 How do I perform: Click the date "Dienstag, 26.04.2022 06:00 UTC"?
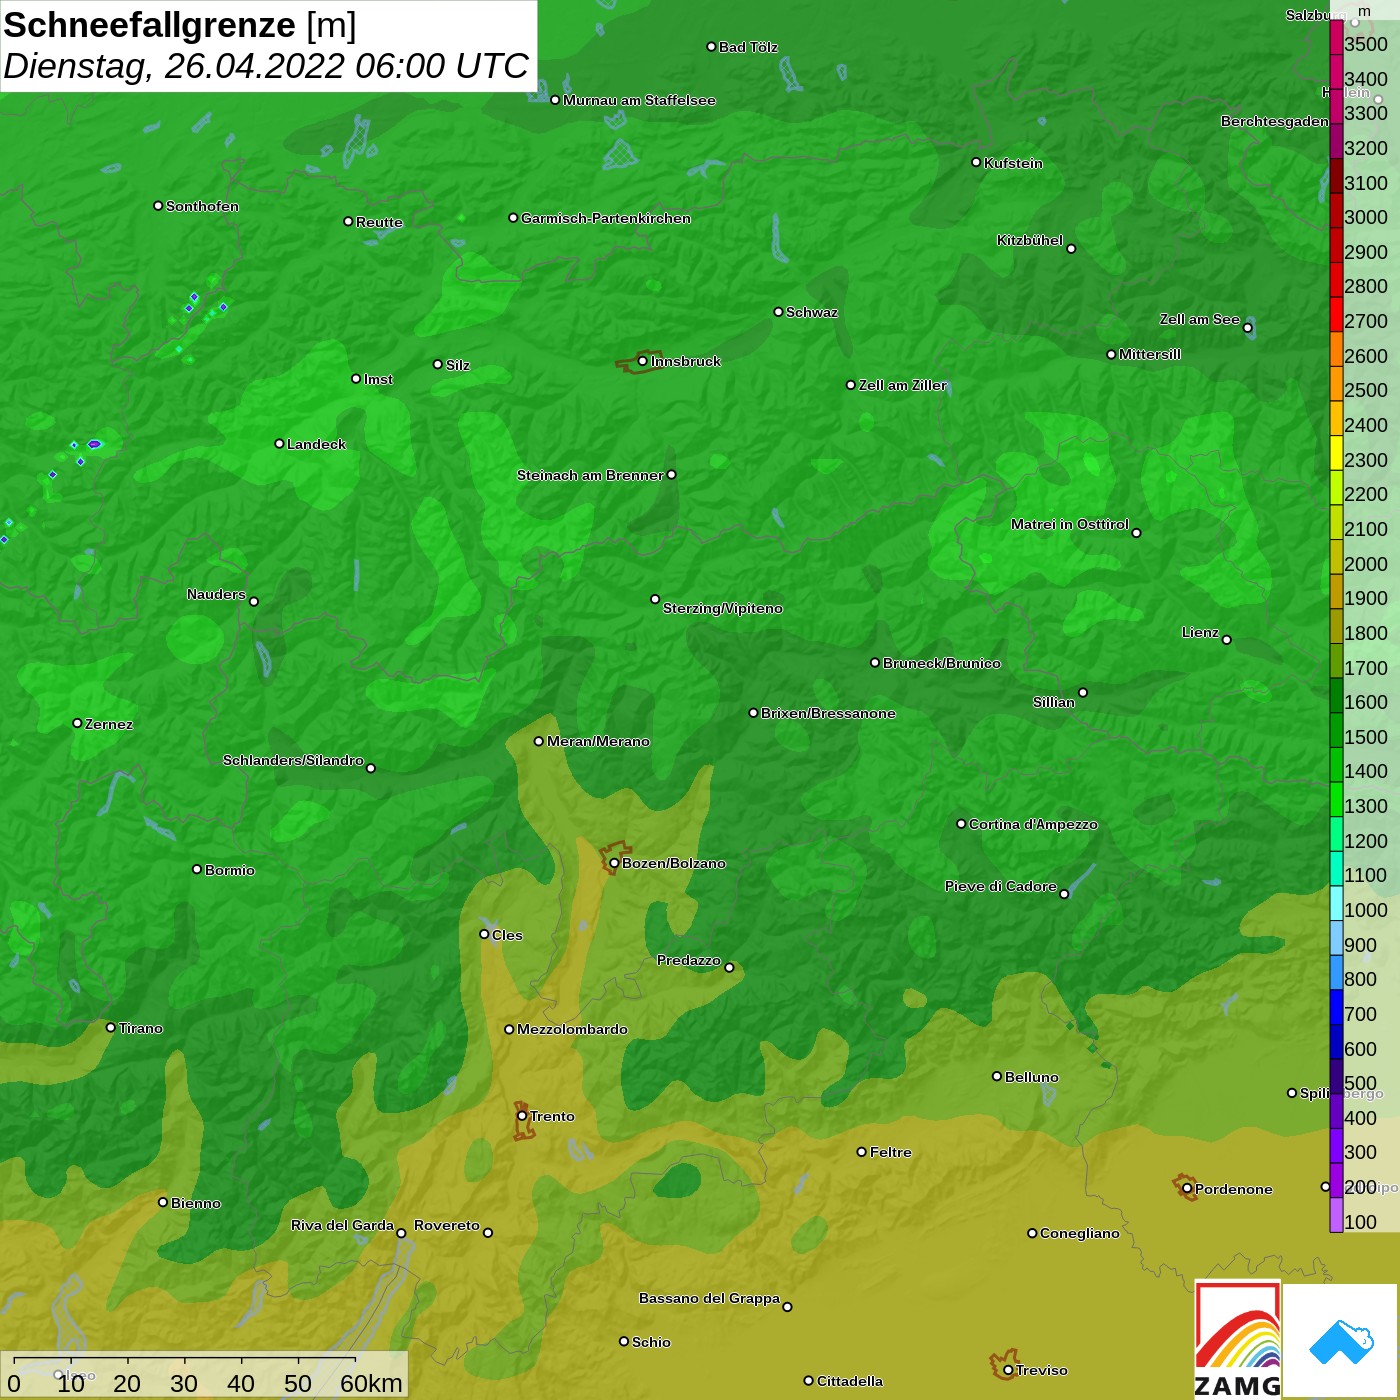266,66
